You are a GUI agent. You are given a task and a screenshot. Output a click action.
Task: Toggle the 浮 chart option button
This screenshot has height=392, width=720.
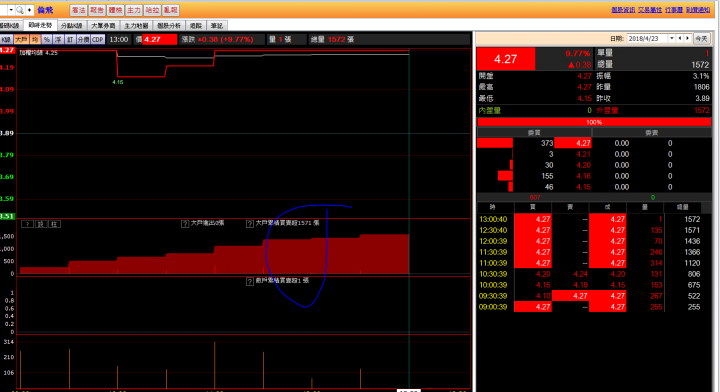point(58,39)
